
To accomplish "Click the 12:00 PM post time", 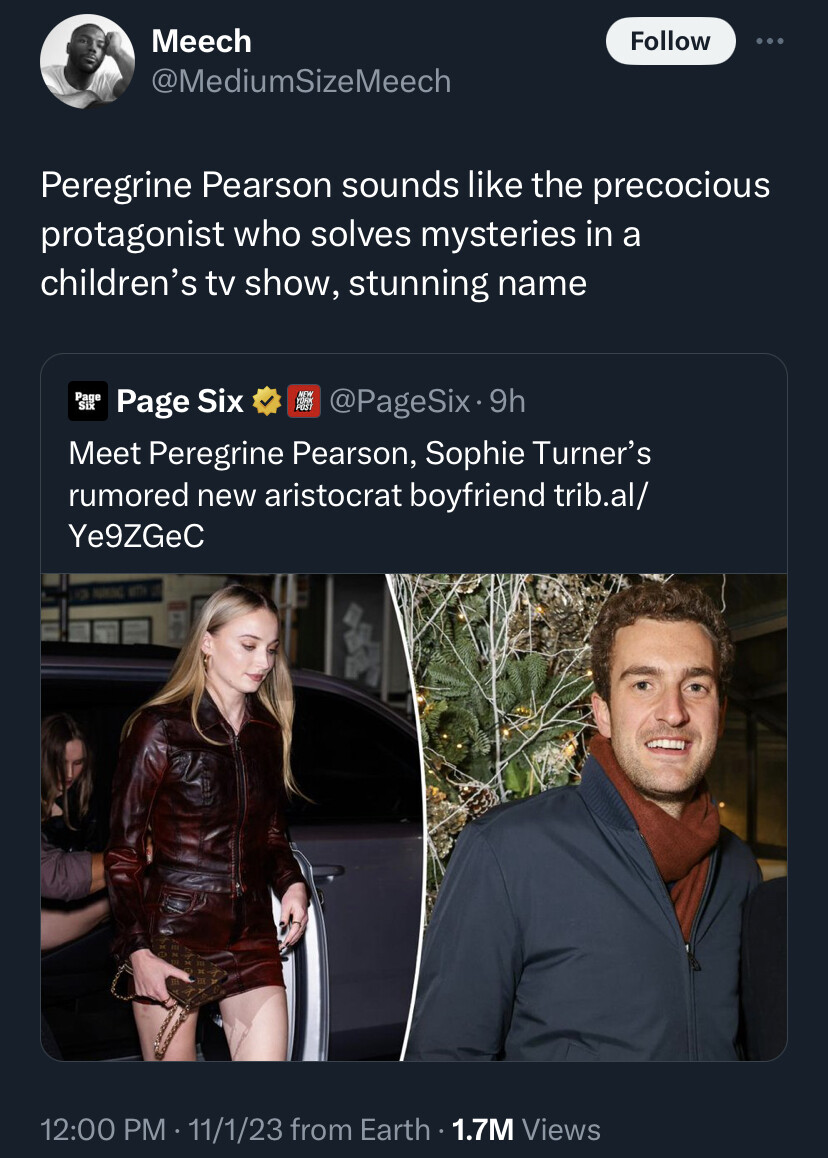I will (102, 1130).
